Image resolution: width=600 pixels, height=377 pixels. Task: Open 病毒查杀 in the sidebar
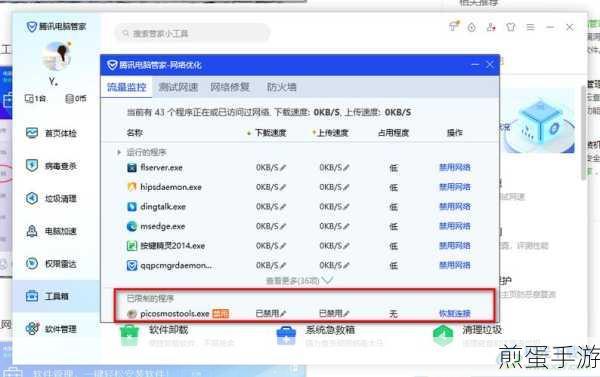[51, 166]
